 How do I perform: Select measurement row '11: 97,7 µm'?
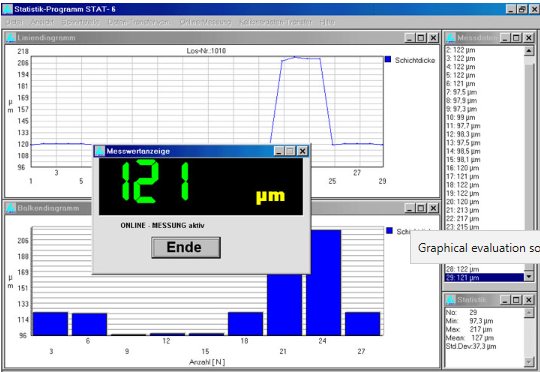pyautogui.click(x=485, y=126)
